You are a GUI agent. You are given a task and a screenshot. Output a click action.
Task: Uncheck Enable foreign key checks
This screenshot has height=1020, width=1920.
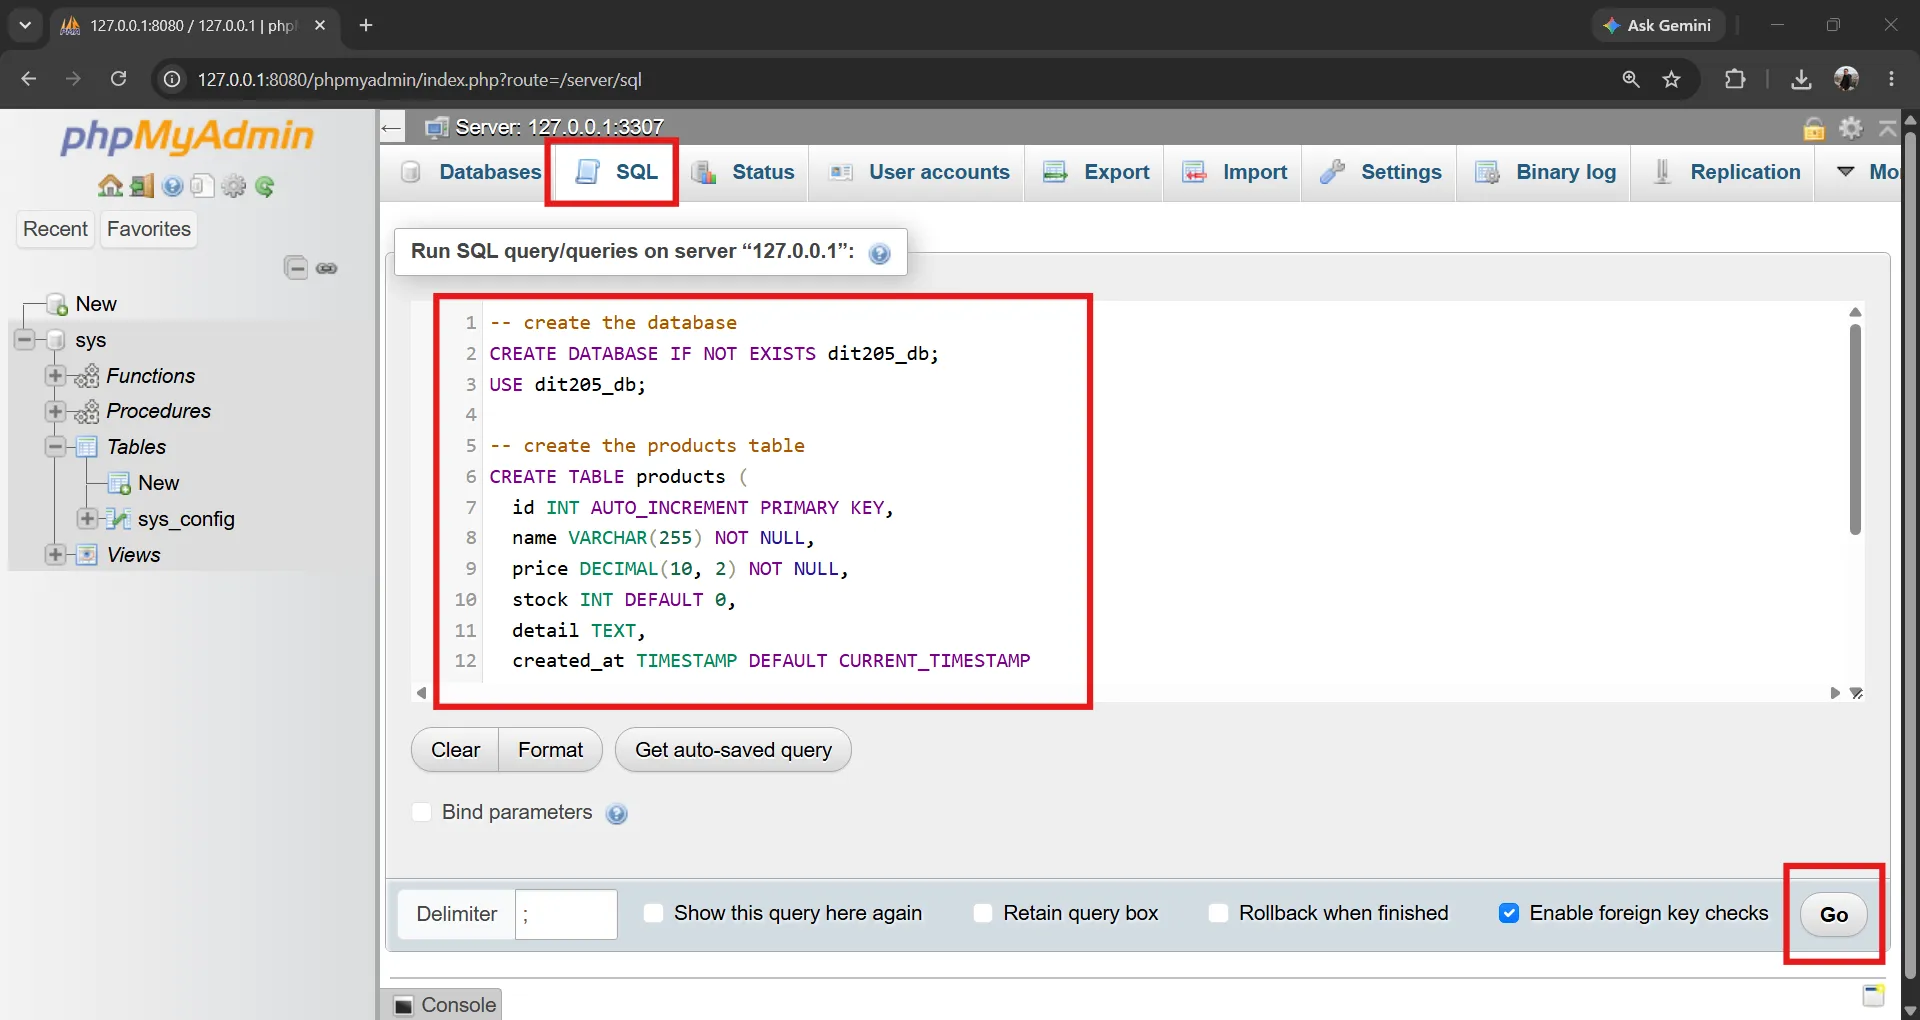[1509, 913]
